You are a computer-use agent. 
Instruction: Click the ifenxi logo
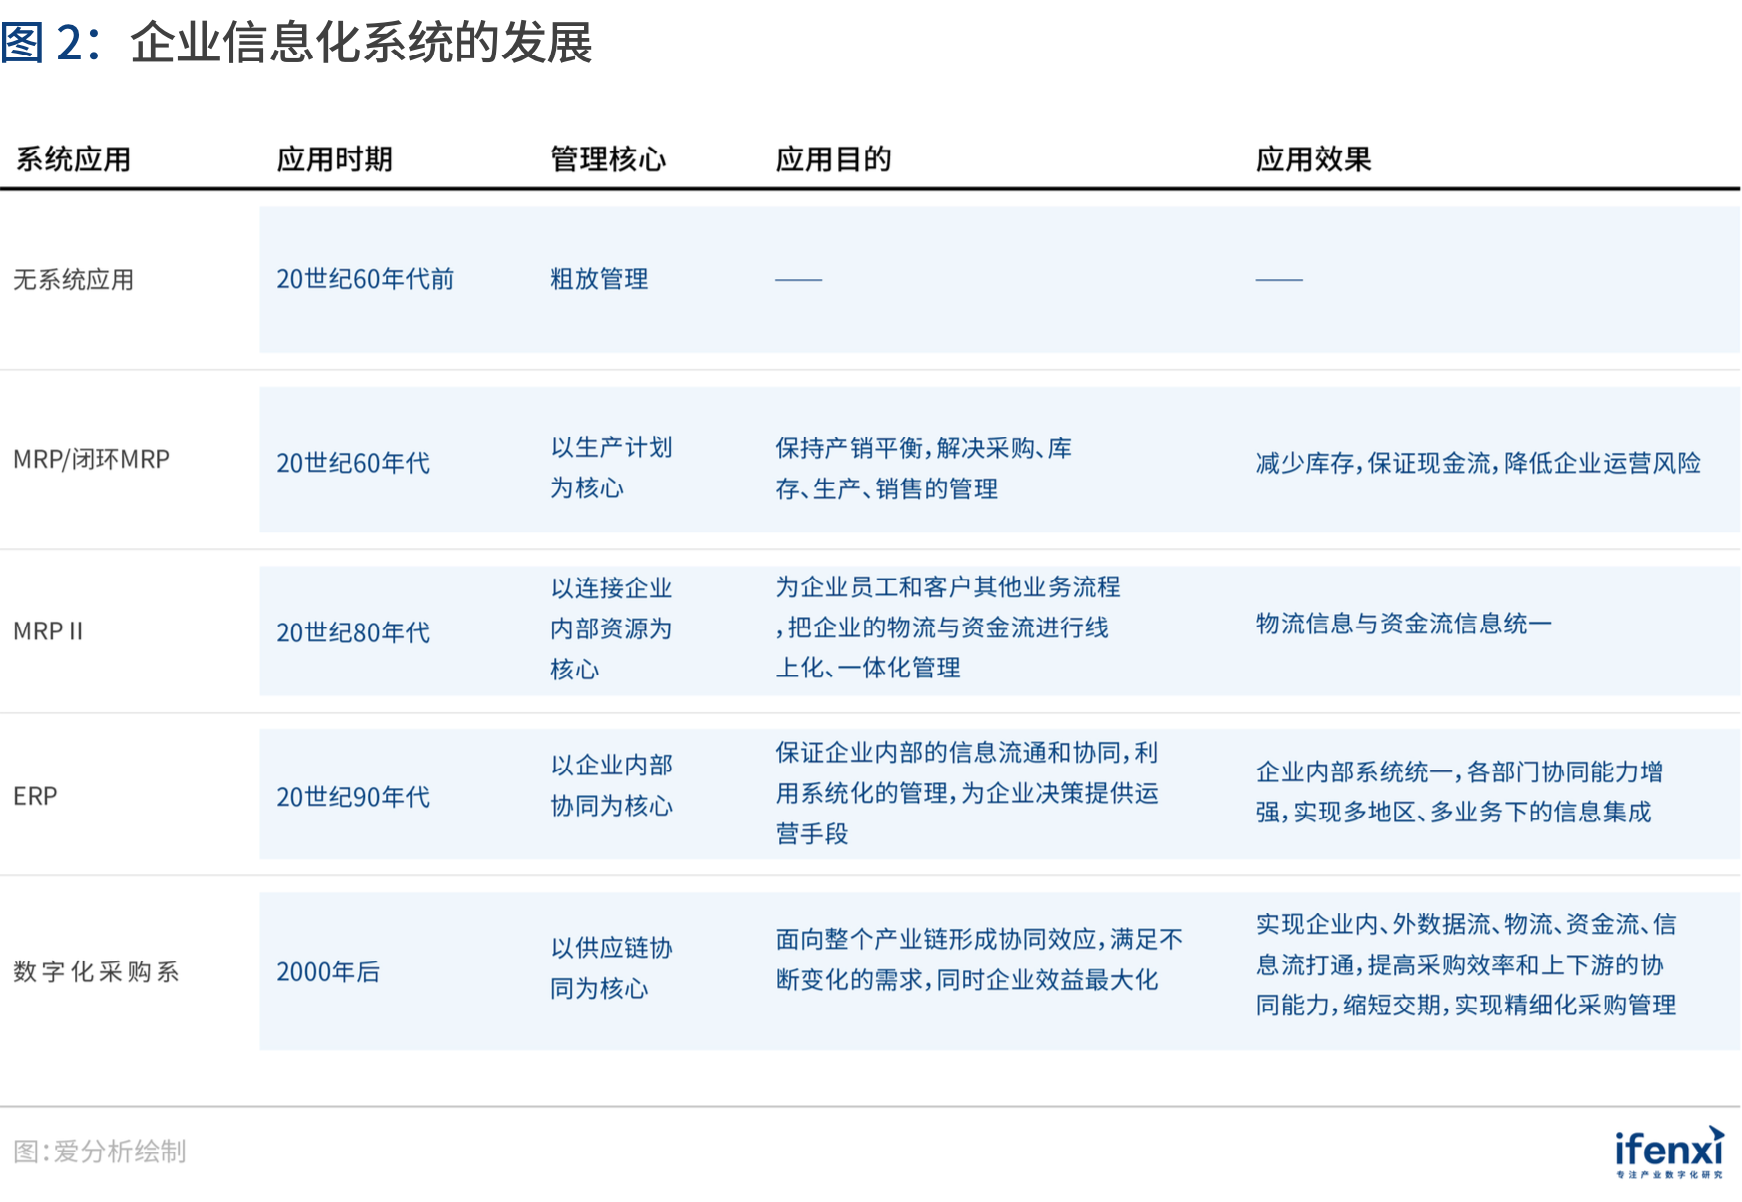coord(1669,1152)
